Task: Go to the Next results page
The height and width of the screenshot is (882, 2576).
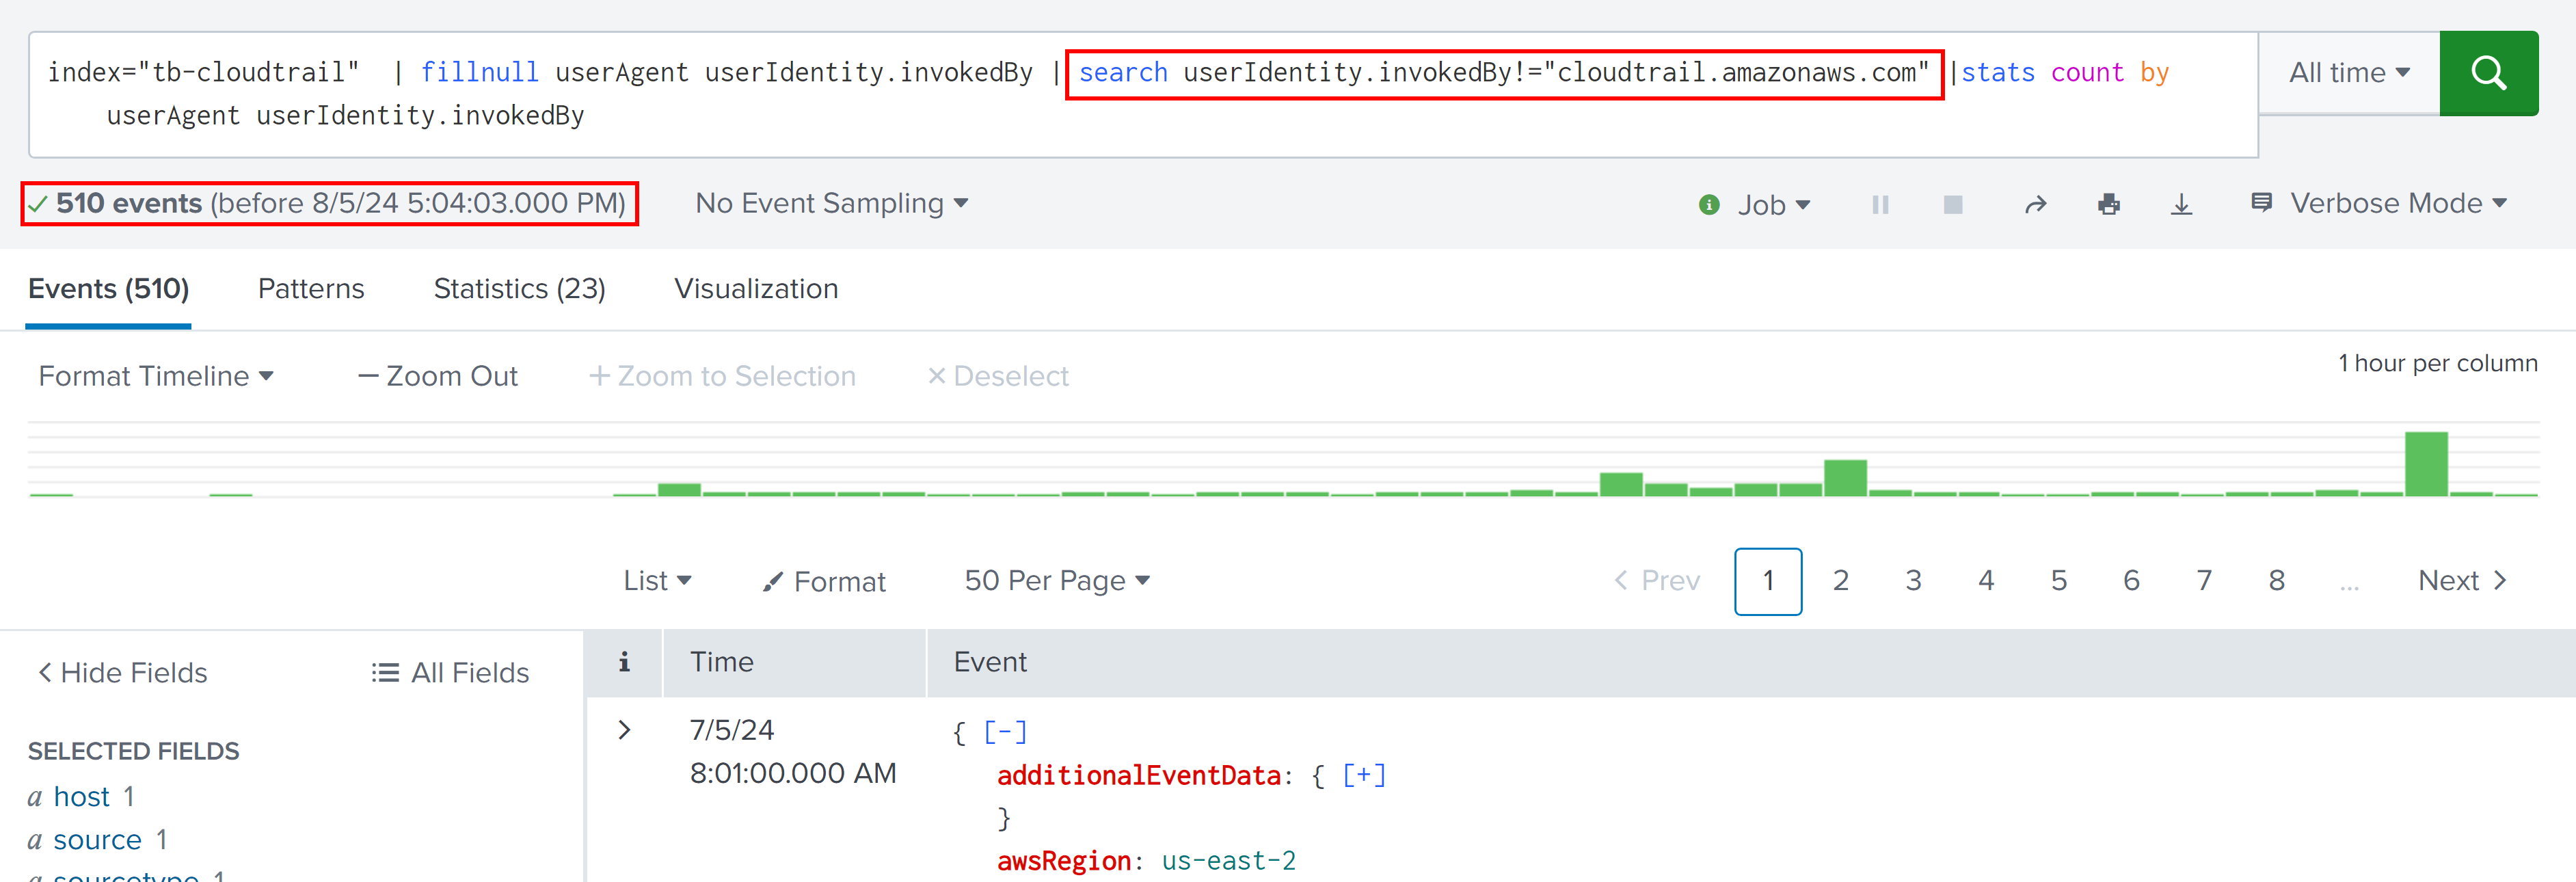Action: (x=2461, y=580)
